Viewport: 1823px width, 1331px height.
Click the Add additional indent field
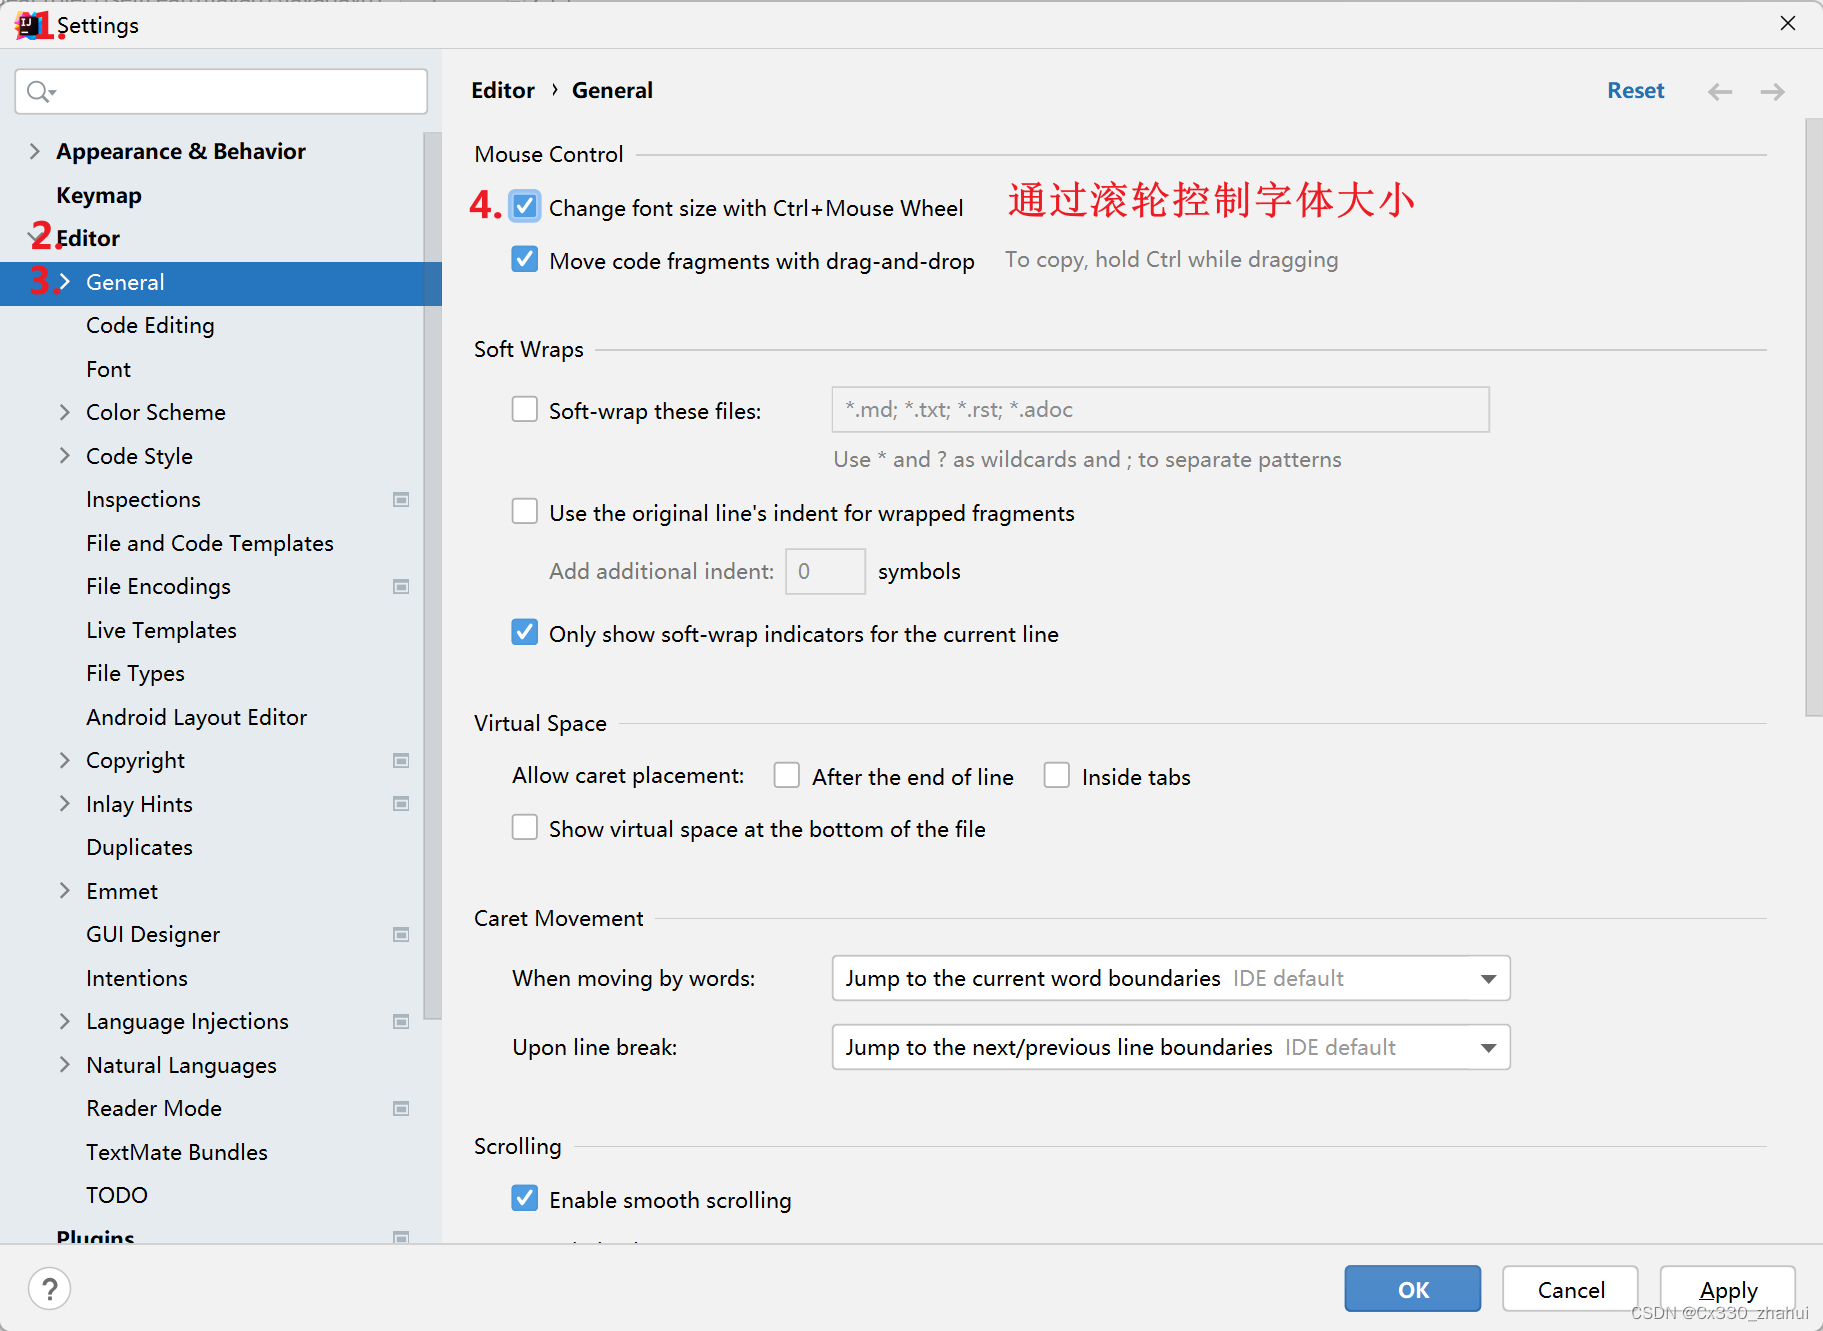click(x=825, y=571)
